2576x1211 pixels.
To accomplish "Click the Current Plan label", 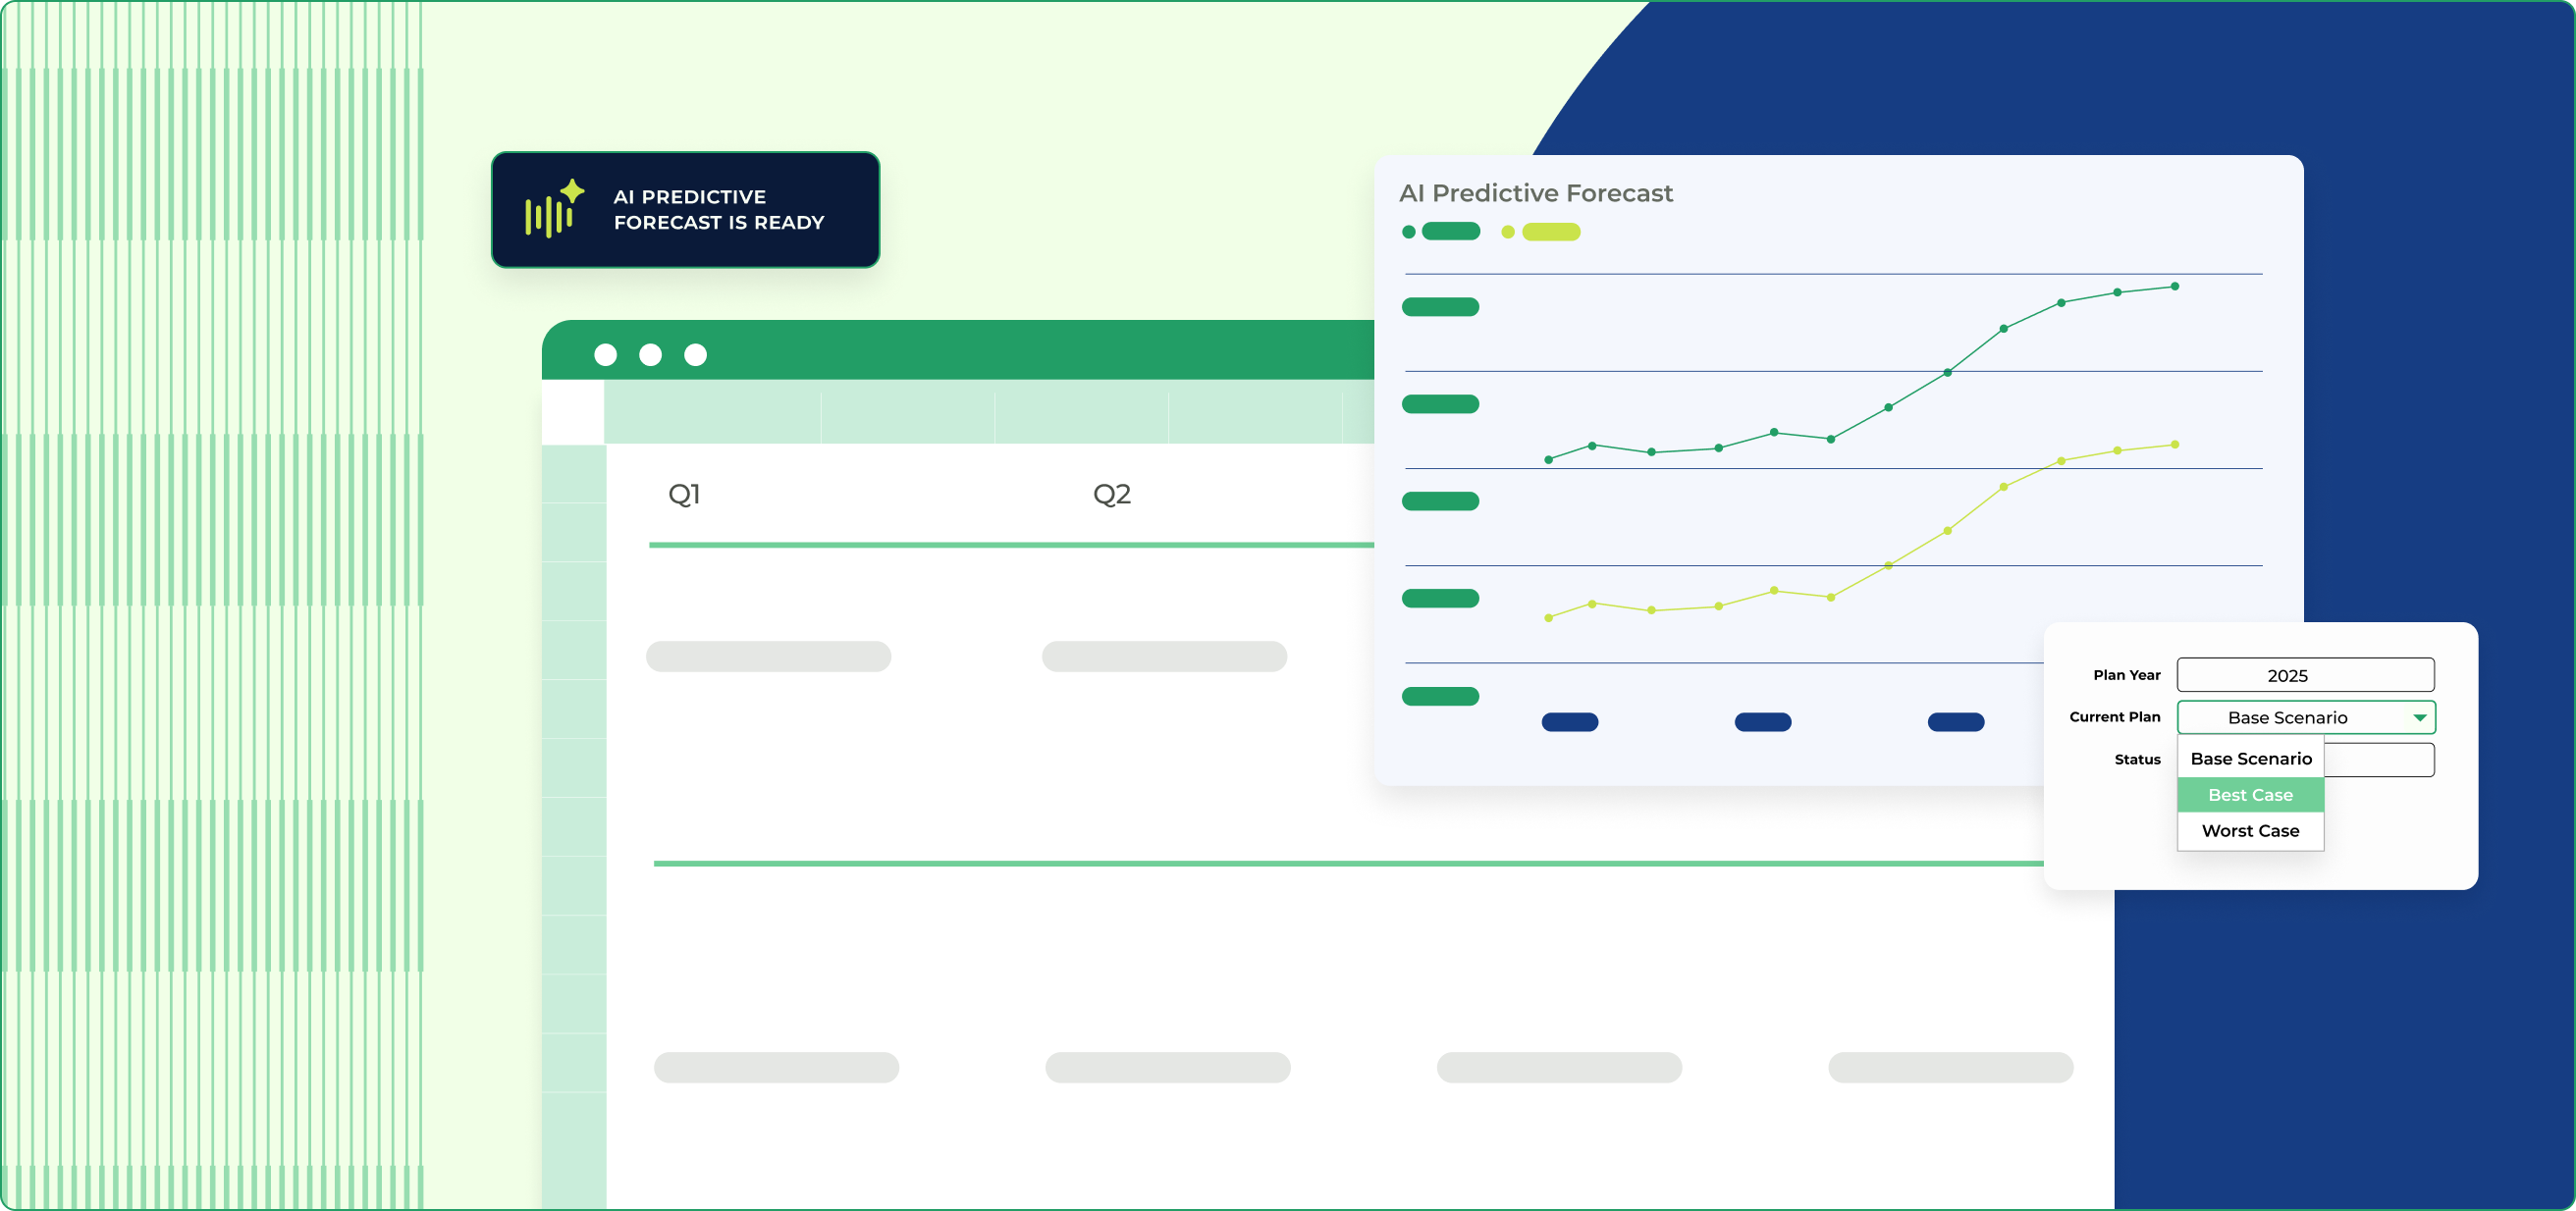I will (x=2114, y=717).
